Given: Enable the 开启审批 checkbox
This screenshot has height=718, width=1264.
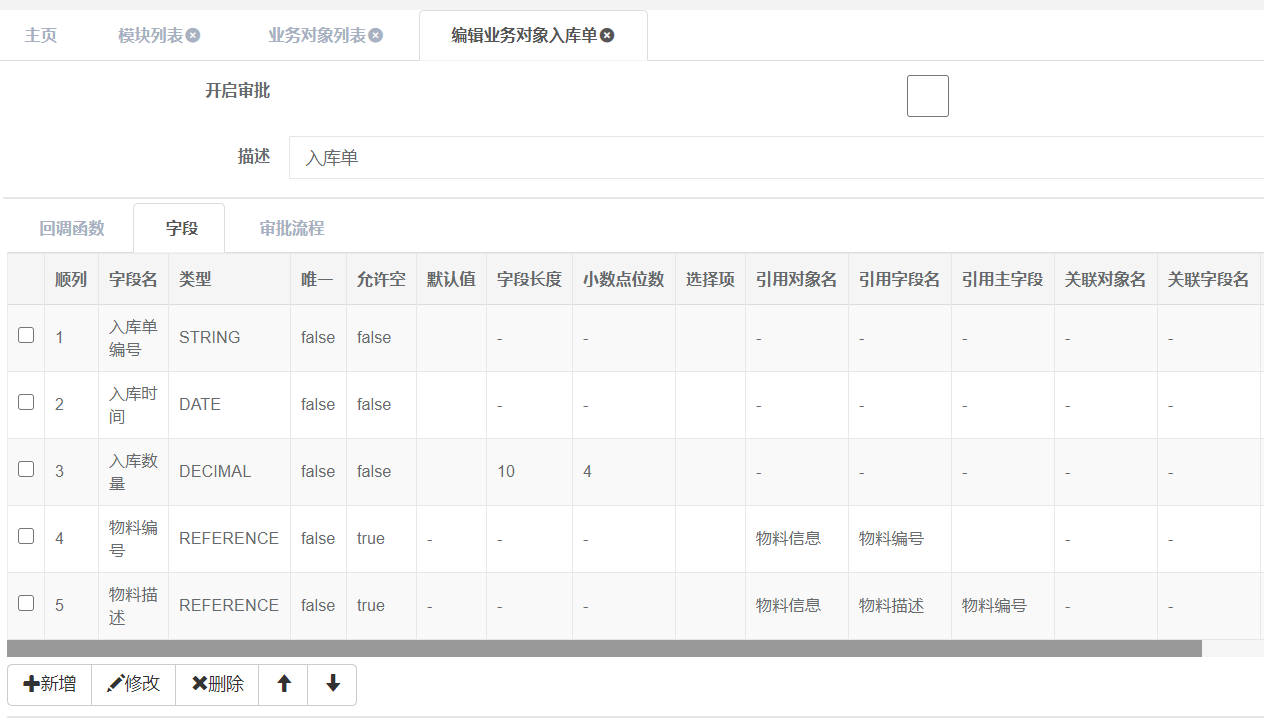Looking at the screenshot, I should point(927,95).
